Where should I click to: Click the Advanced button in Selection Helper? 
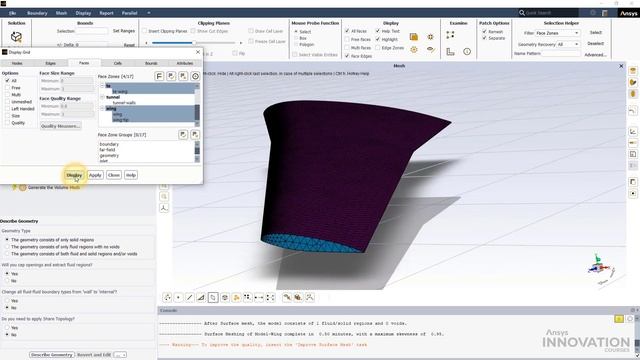pyautogui.click(x=595, y=54)
